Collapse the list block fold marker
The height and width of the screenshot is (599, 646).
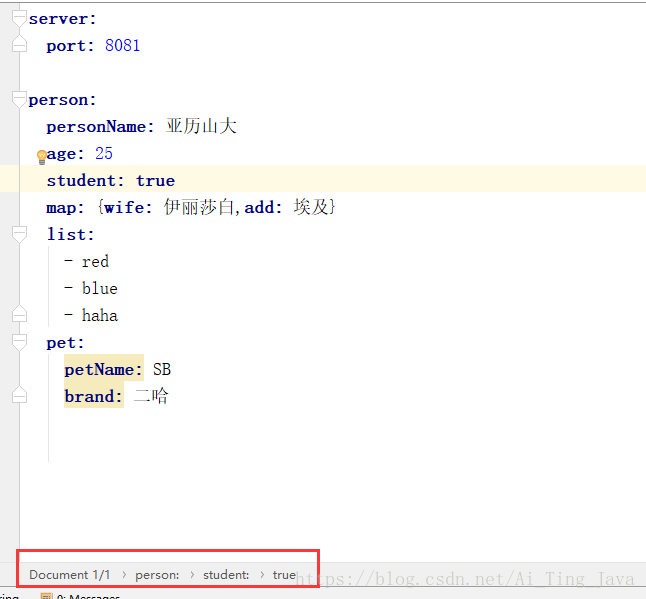click(x=19, y=234)
